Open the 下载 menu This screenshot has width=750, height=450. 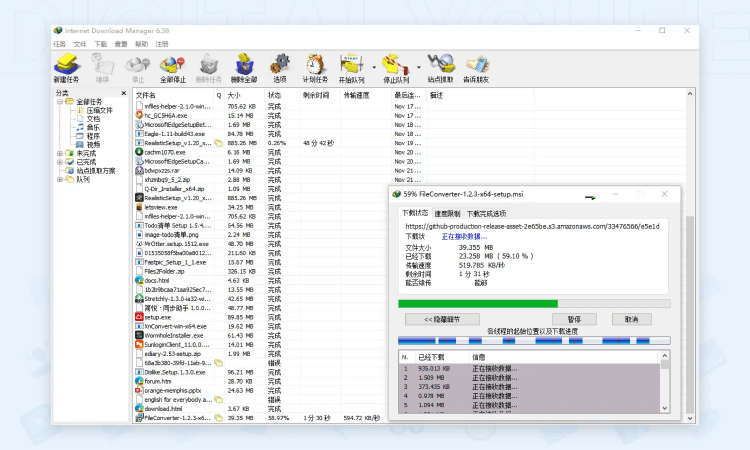pos(100,44)
